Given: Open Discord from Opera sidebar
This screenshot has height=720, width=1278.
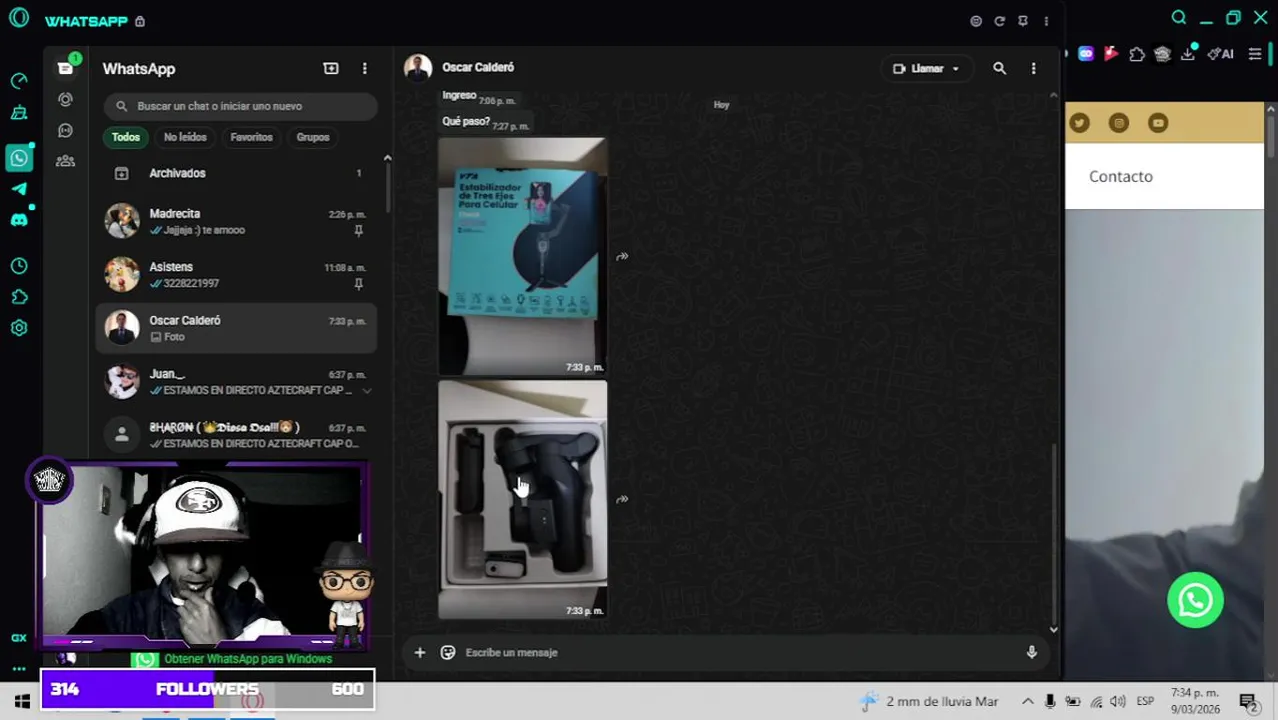Looking at the screenshot, I should (x=19, y=220).
